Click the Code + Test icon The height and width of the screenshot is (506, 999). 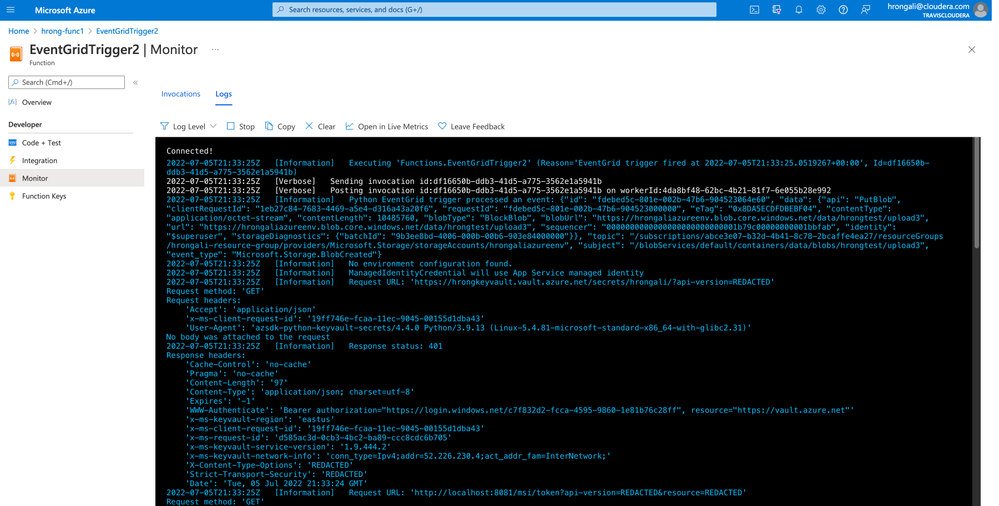click(13, 143)
